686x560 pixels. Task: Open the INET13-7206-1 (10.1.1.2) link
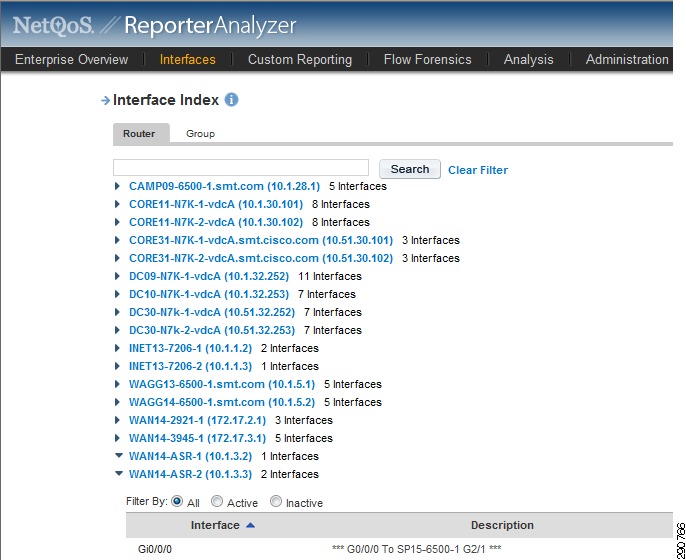(190, 348)
